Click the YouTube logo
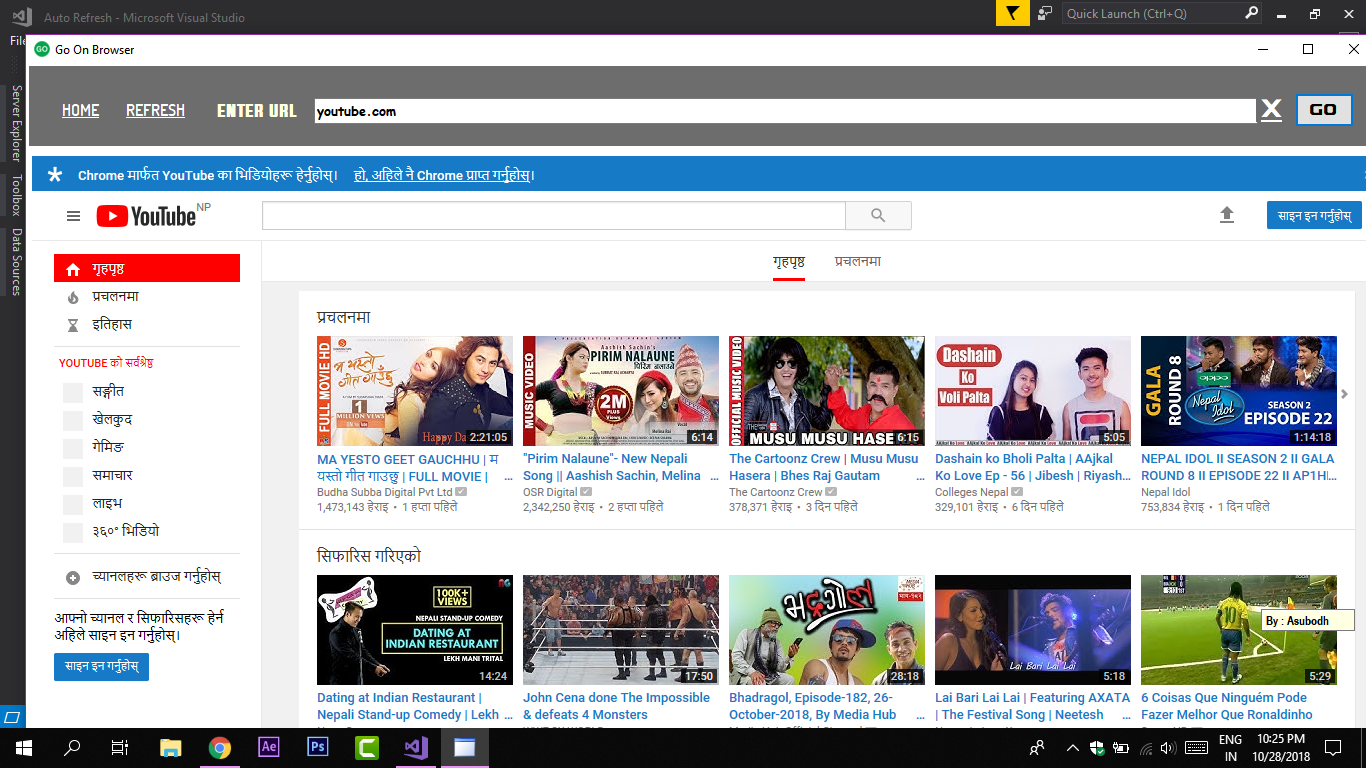The height and width of the screenshot is (768, 1366). 146,216
